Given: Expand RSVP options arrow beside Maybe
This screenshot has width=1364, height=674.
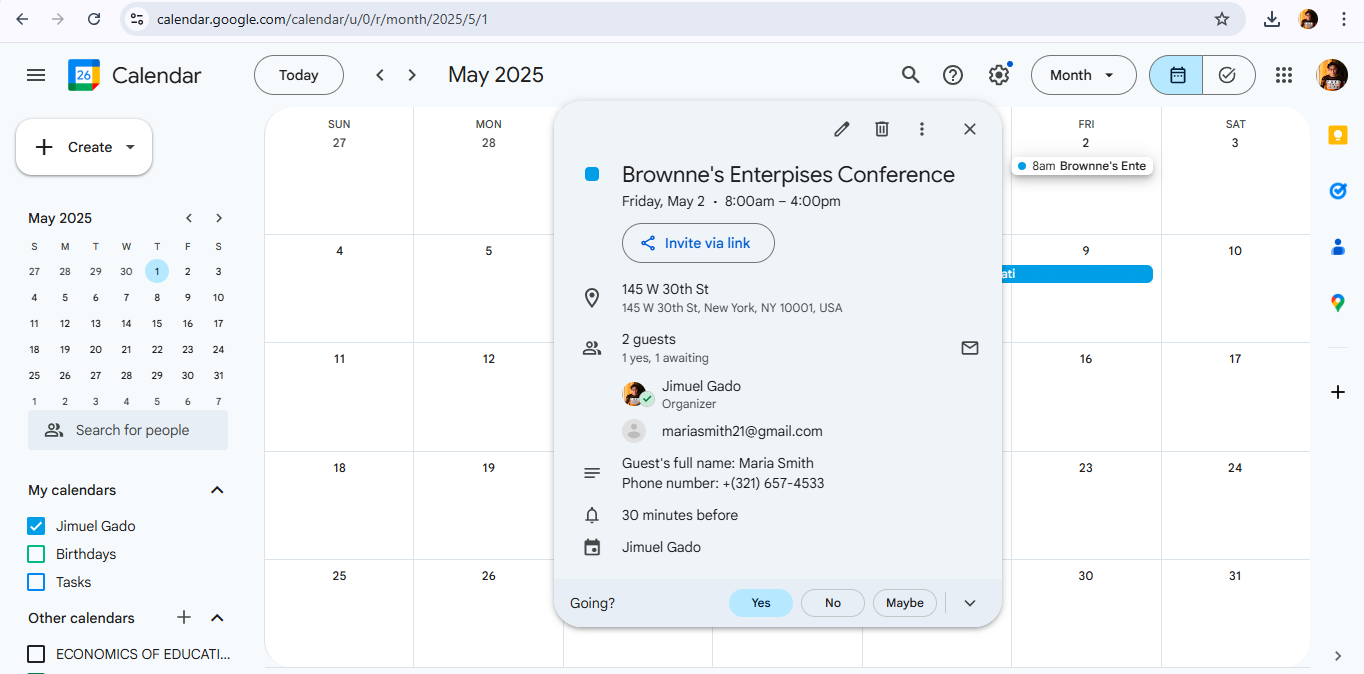Looking at the screenshot, I should coord(969,603).
